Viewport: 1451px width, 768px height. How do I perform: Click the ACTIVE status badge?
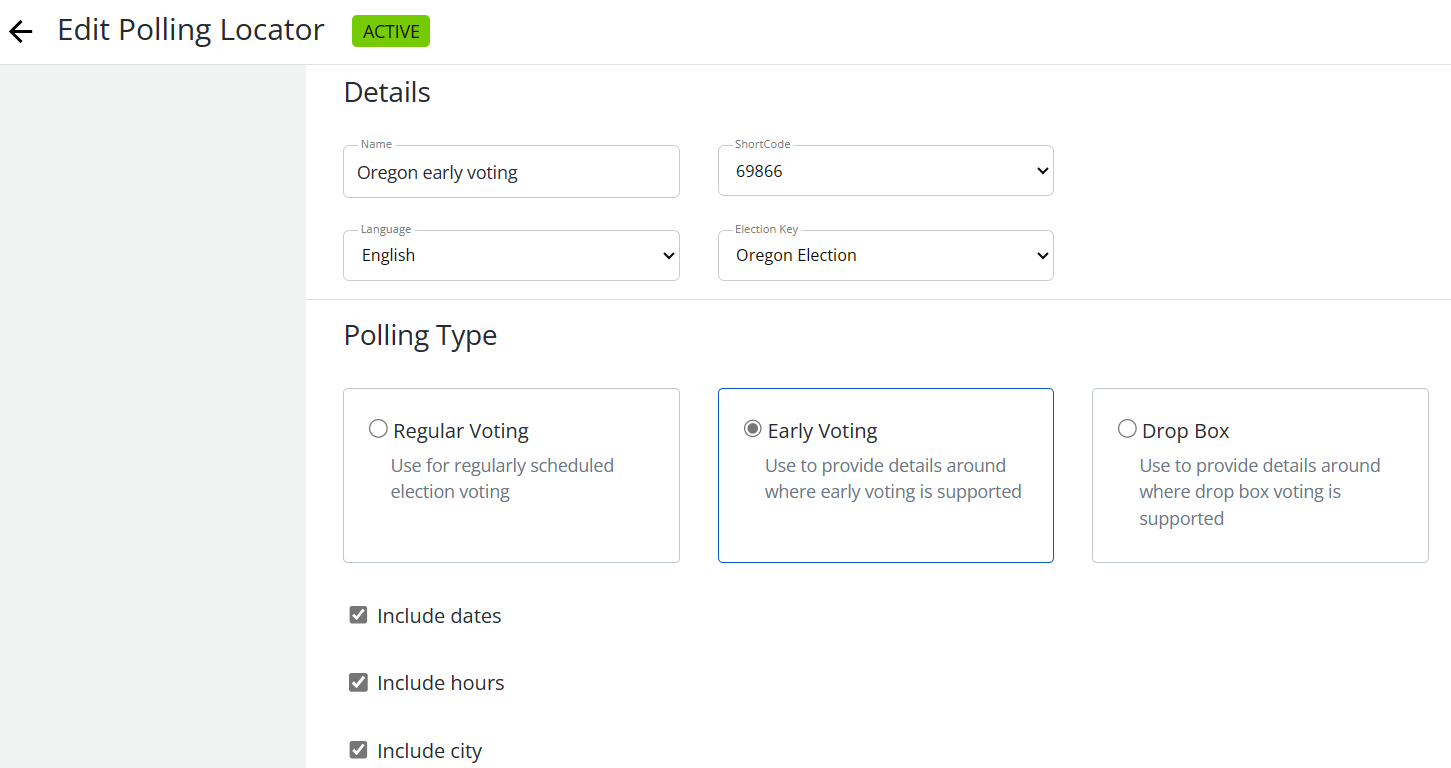point(390,31)
